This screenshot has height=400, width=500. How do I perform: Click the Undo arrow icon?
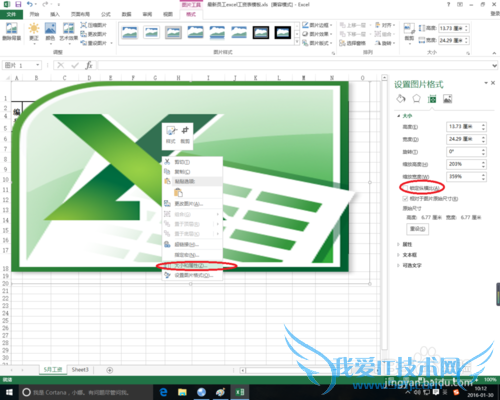coord(30,4)
